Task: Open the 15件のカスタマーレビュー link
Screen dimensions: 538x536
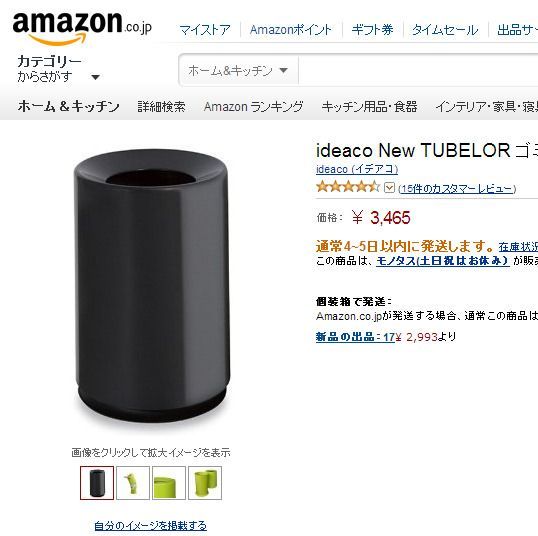Action: (x=457, y=189)
